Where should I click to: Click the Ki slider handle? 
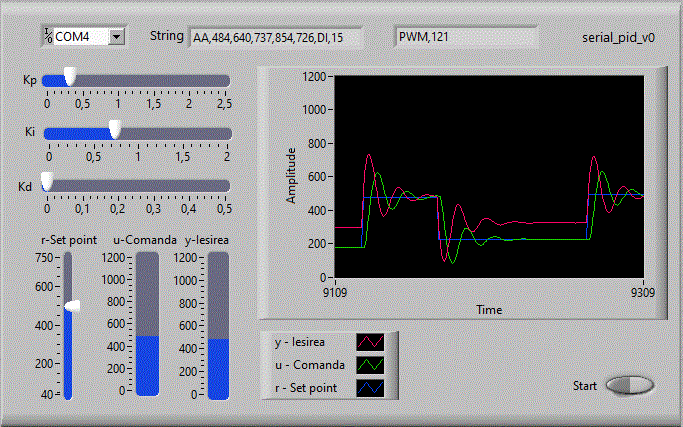(115, 130)
